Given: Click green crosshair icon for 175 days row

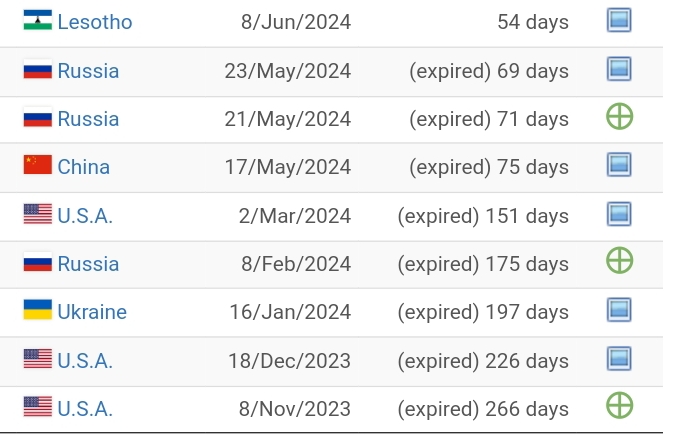Looking at the screenshot, I should coord(620,262).
